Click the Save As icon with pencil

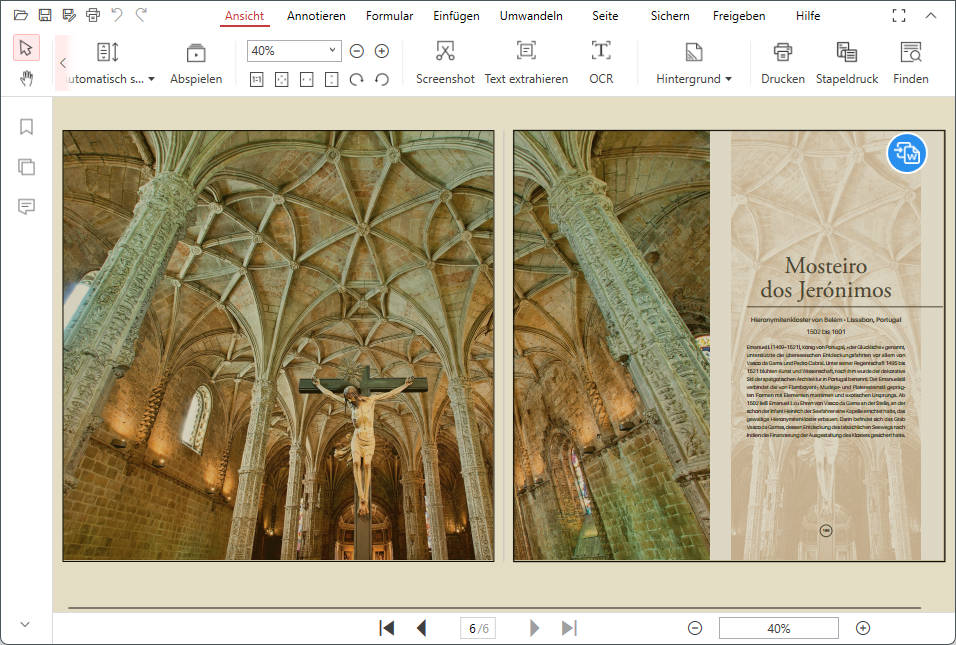[x=69, y=15]
